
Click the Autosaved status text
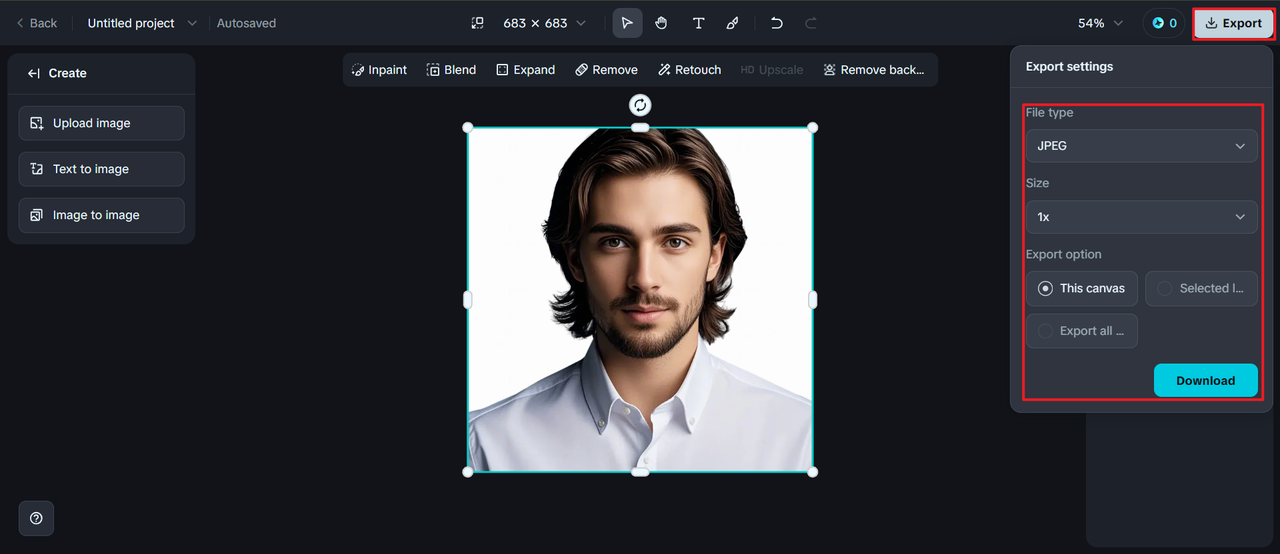246,23
